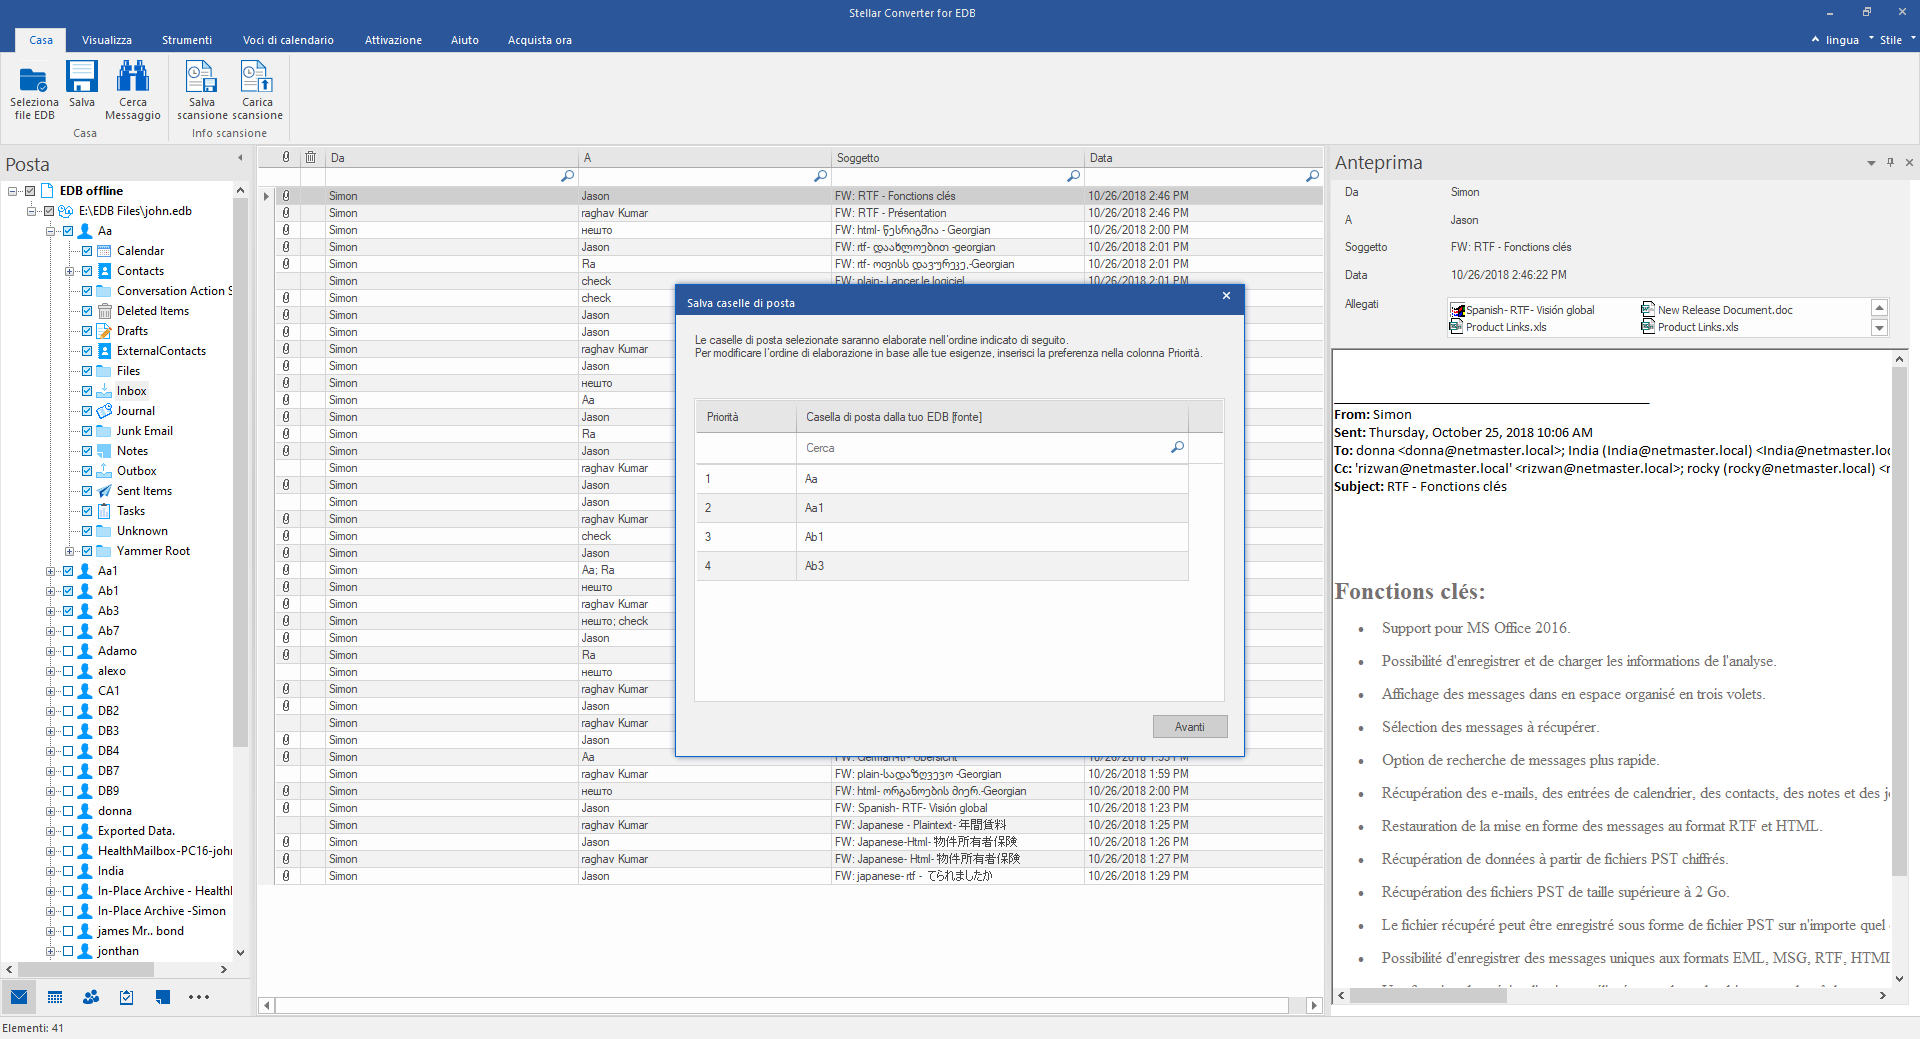Enable the Adamo mailbox checkbox

coord(68,651)
